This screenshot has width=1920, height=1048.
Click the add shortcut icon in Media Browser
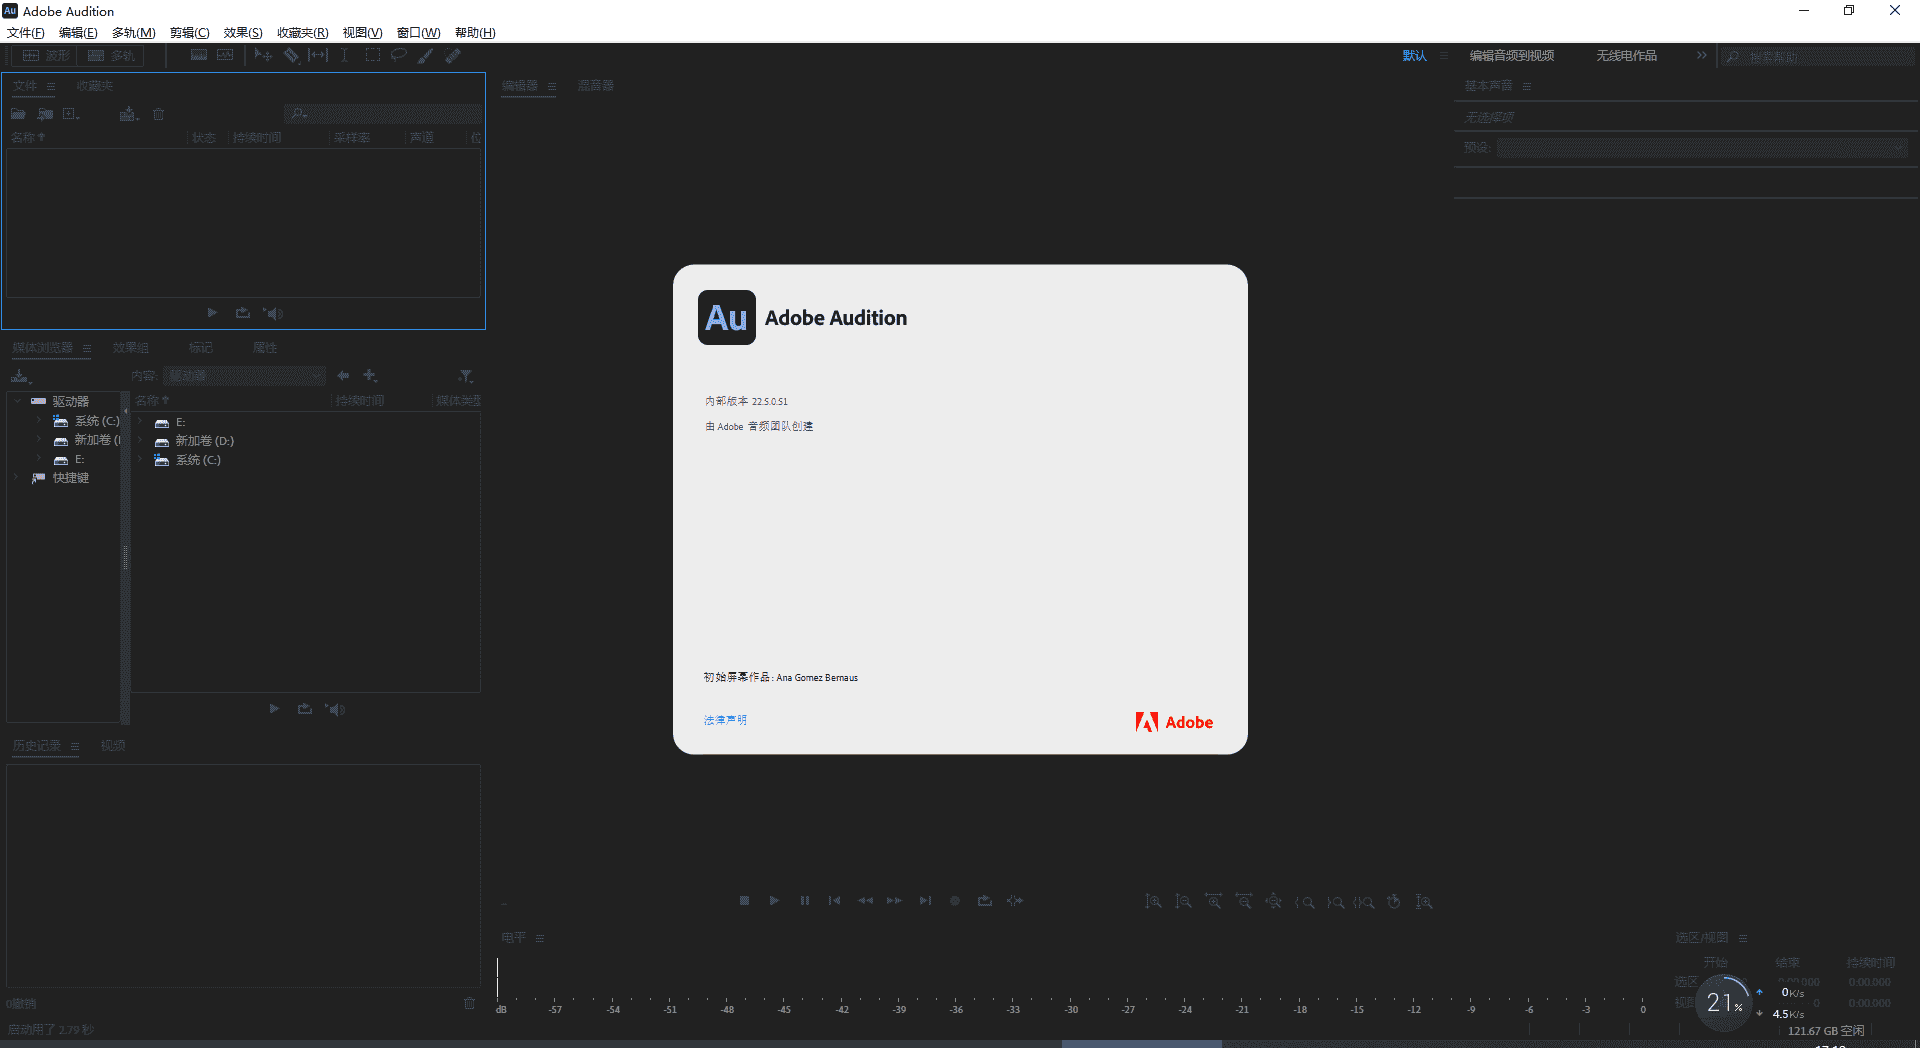pos(370,376)
